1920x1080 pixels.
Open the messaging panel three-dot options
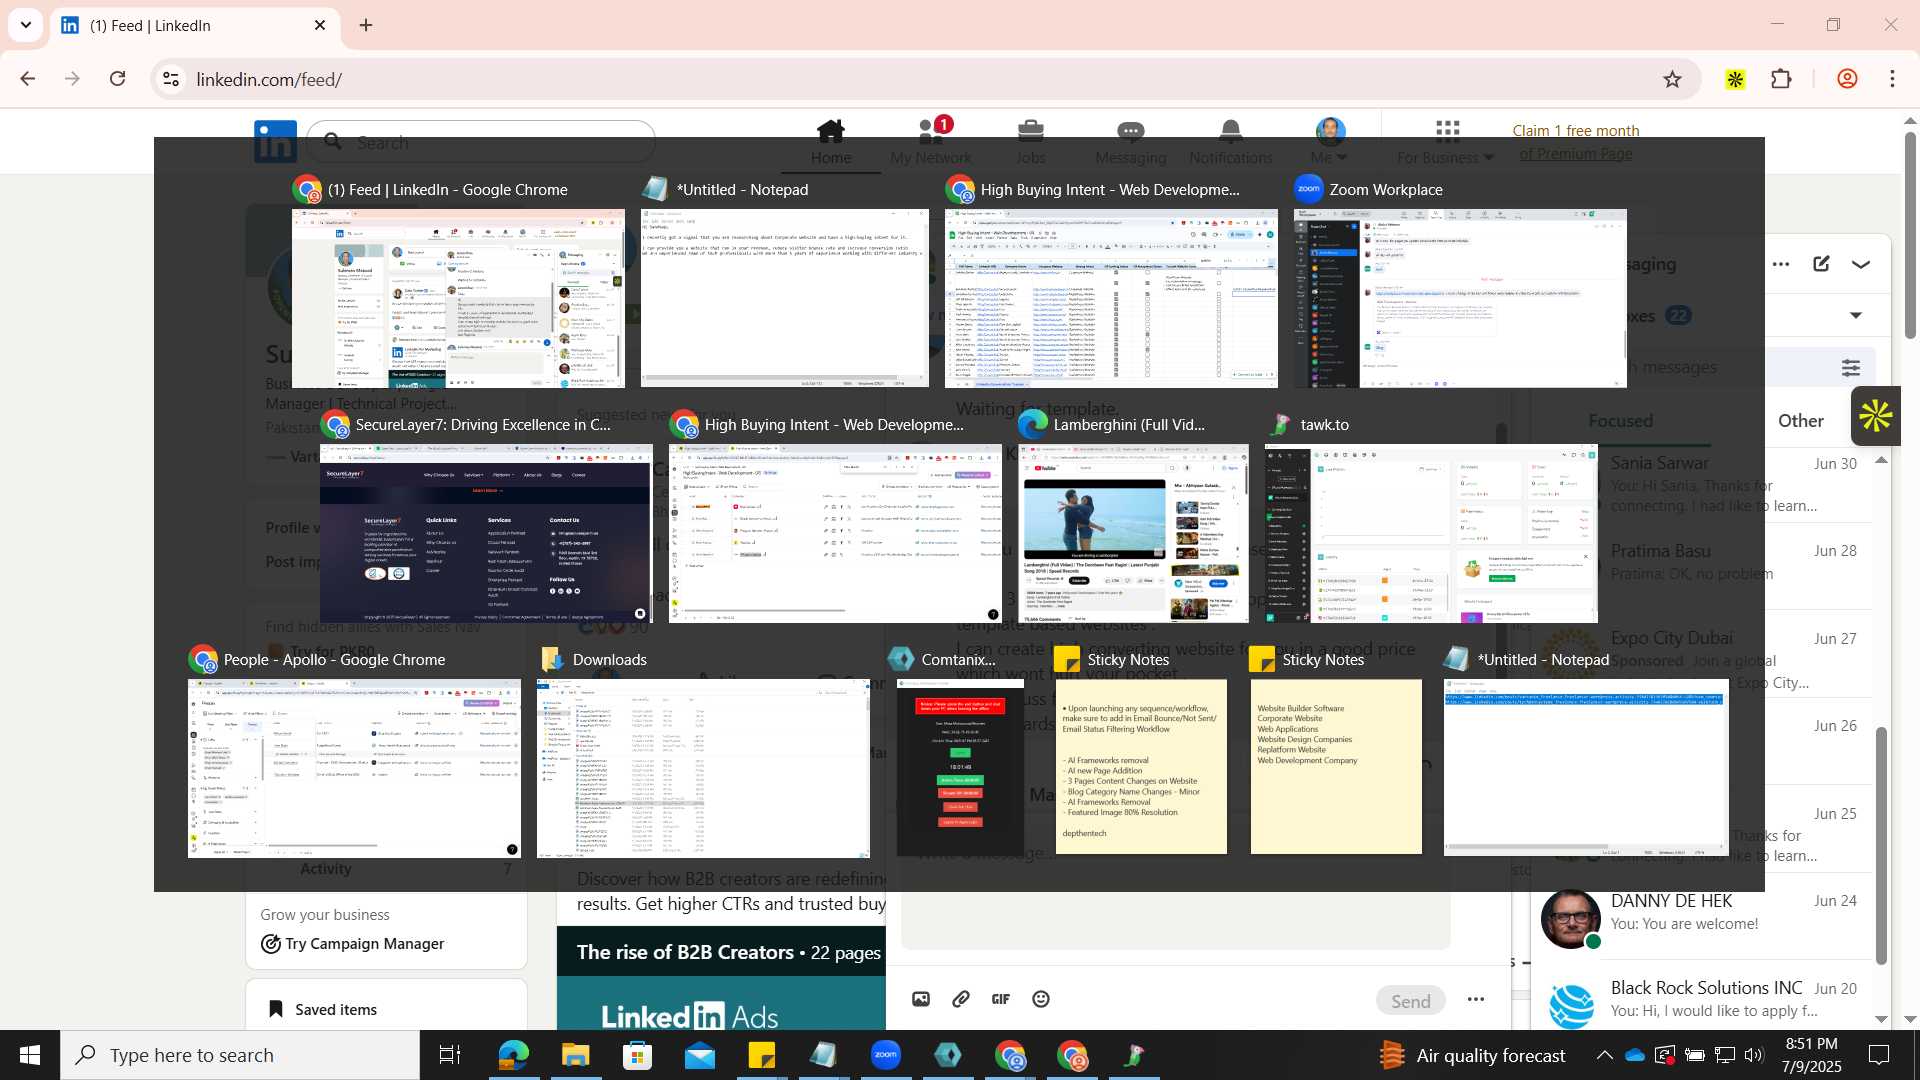1781,264
